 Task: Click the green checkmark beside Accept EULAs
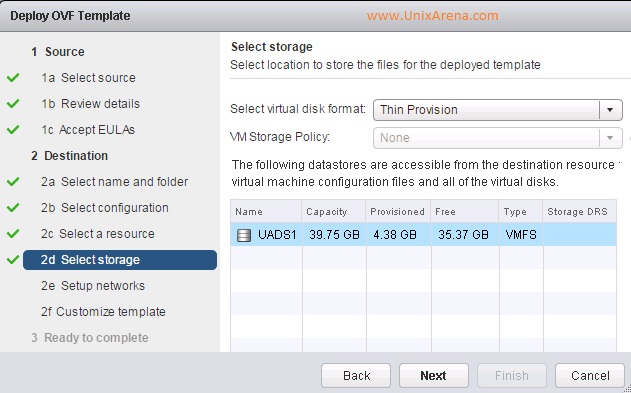pyautogui.click(x=13, y=130)
